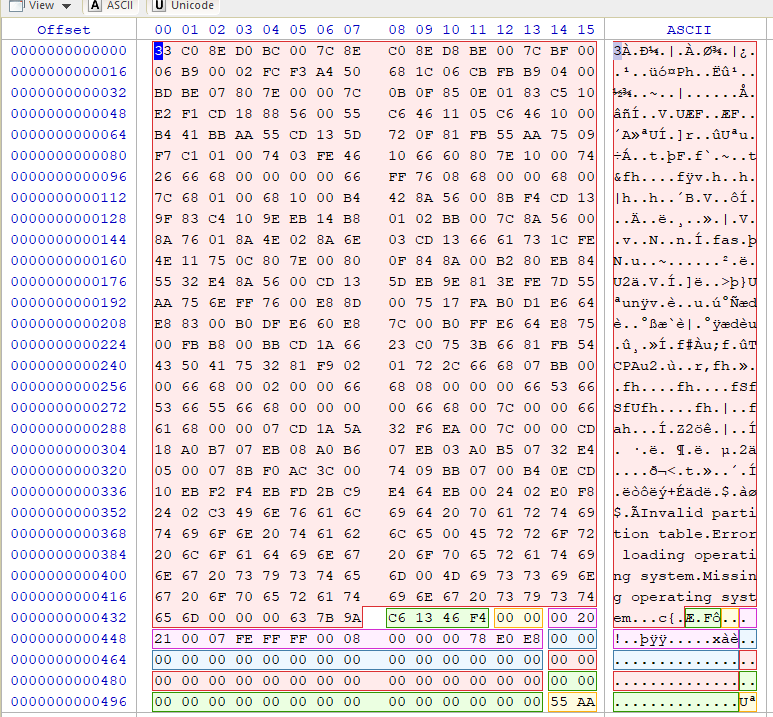773x717 pixels.
Task: Click offset label 0000000000368
Action: [x=69, y=534]
